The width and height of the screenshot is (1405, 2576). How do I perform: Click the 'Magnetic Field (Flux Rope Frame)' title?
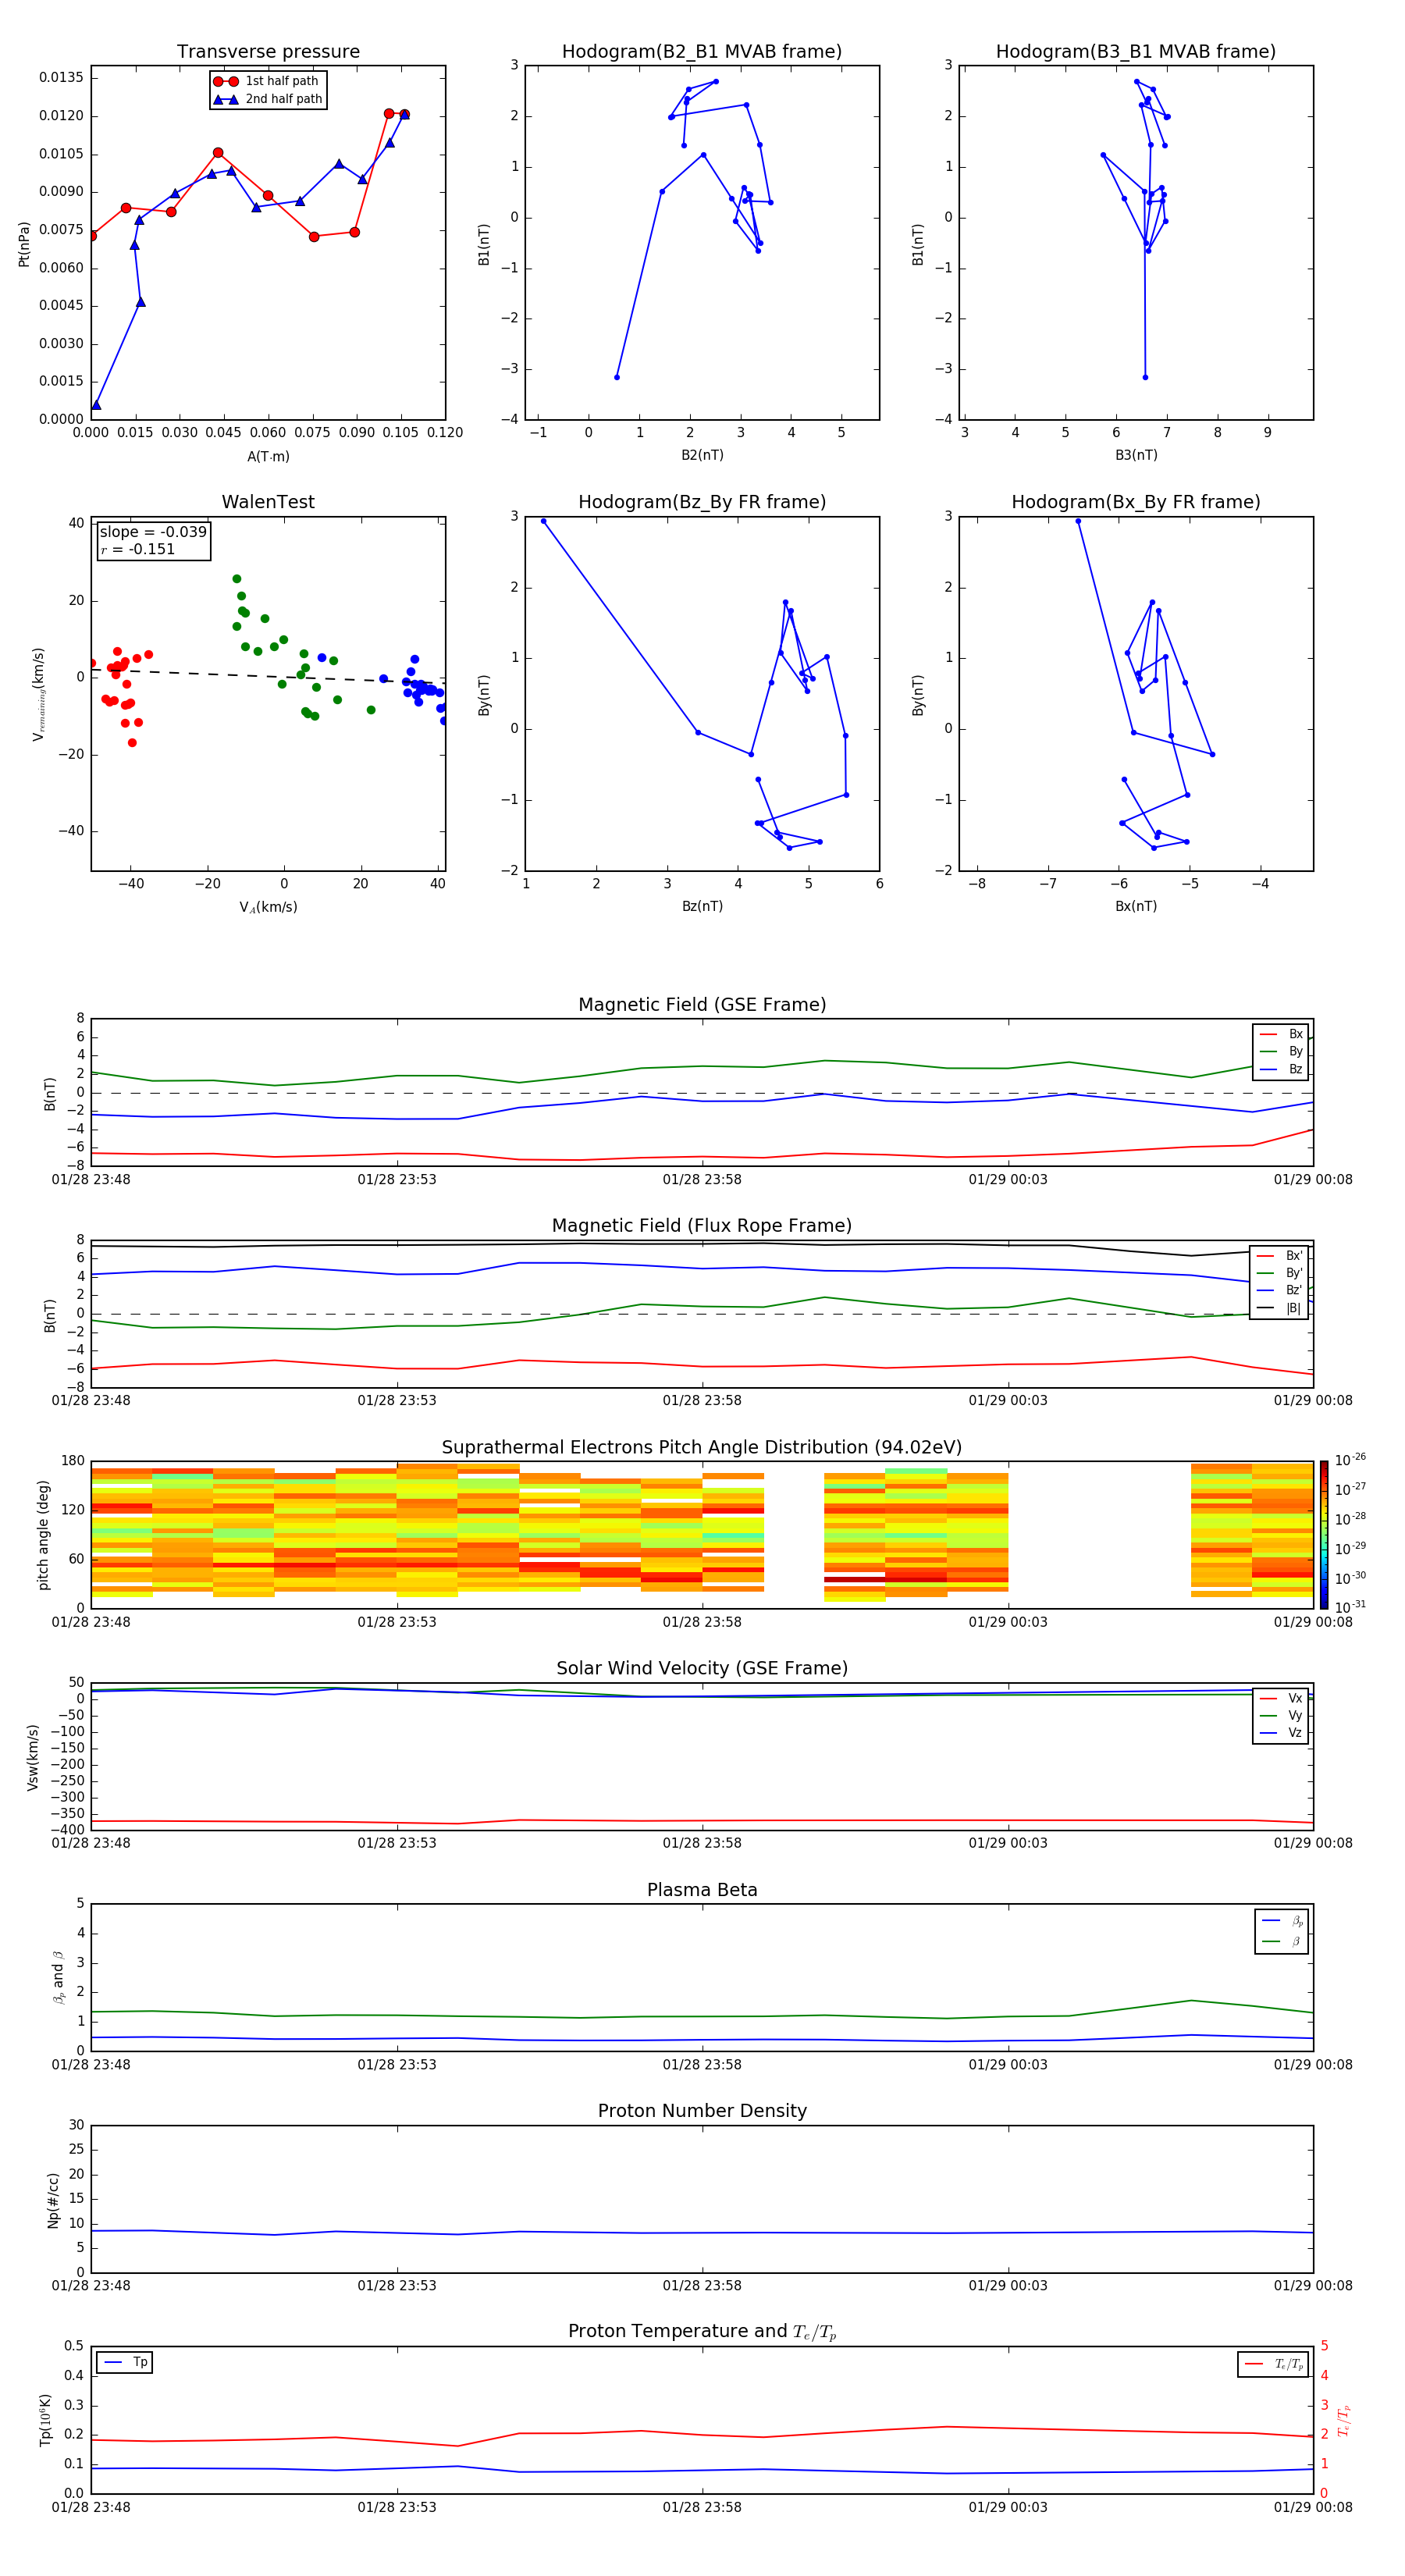(702, 1226)
